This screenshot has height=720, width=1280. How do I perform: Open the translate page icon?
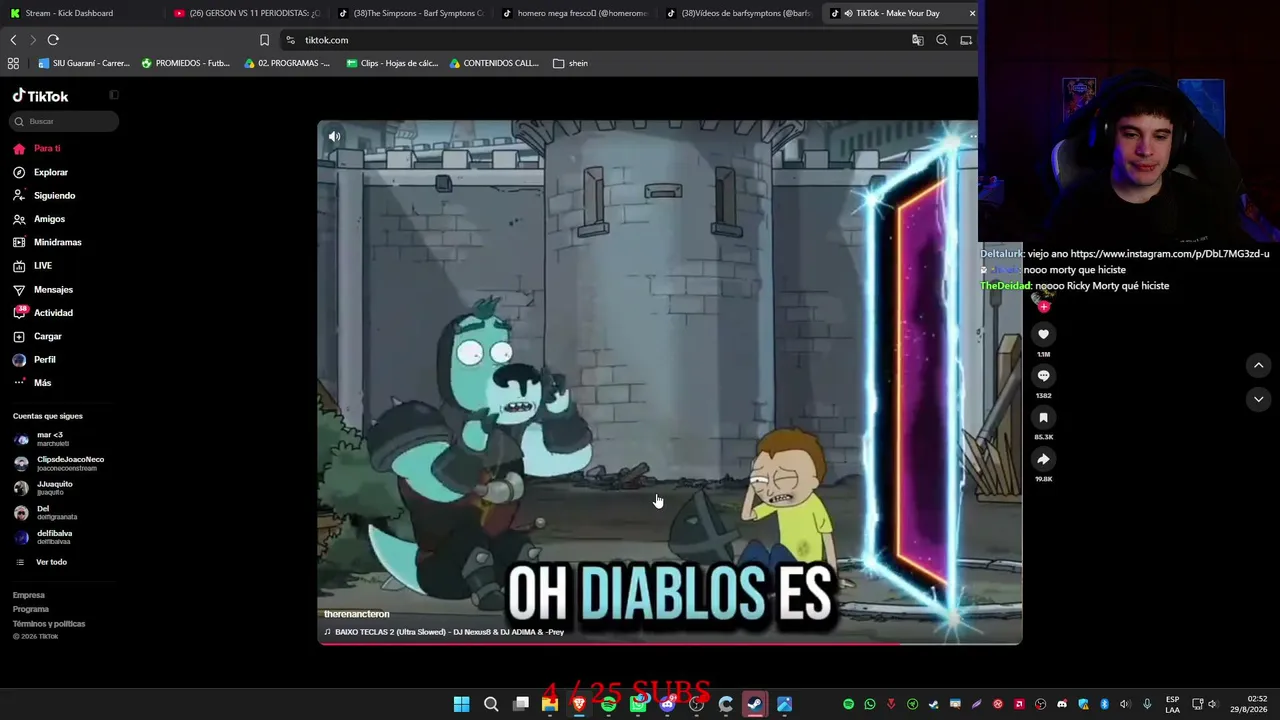pyautogui.click(x=917, y=40)
